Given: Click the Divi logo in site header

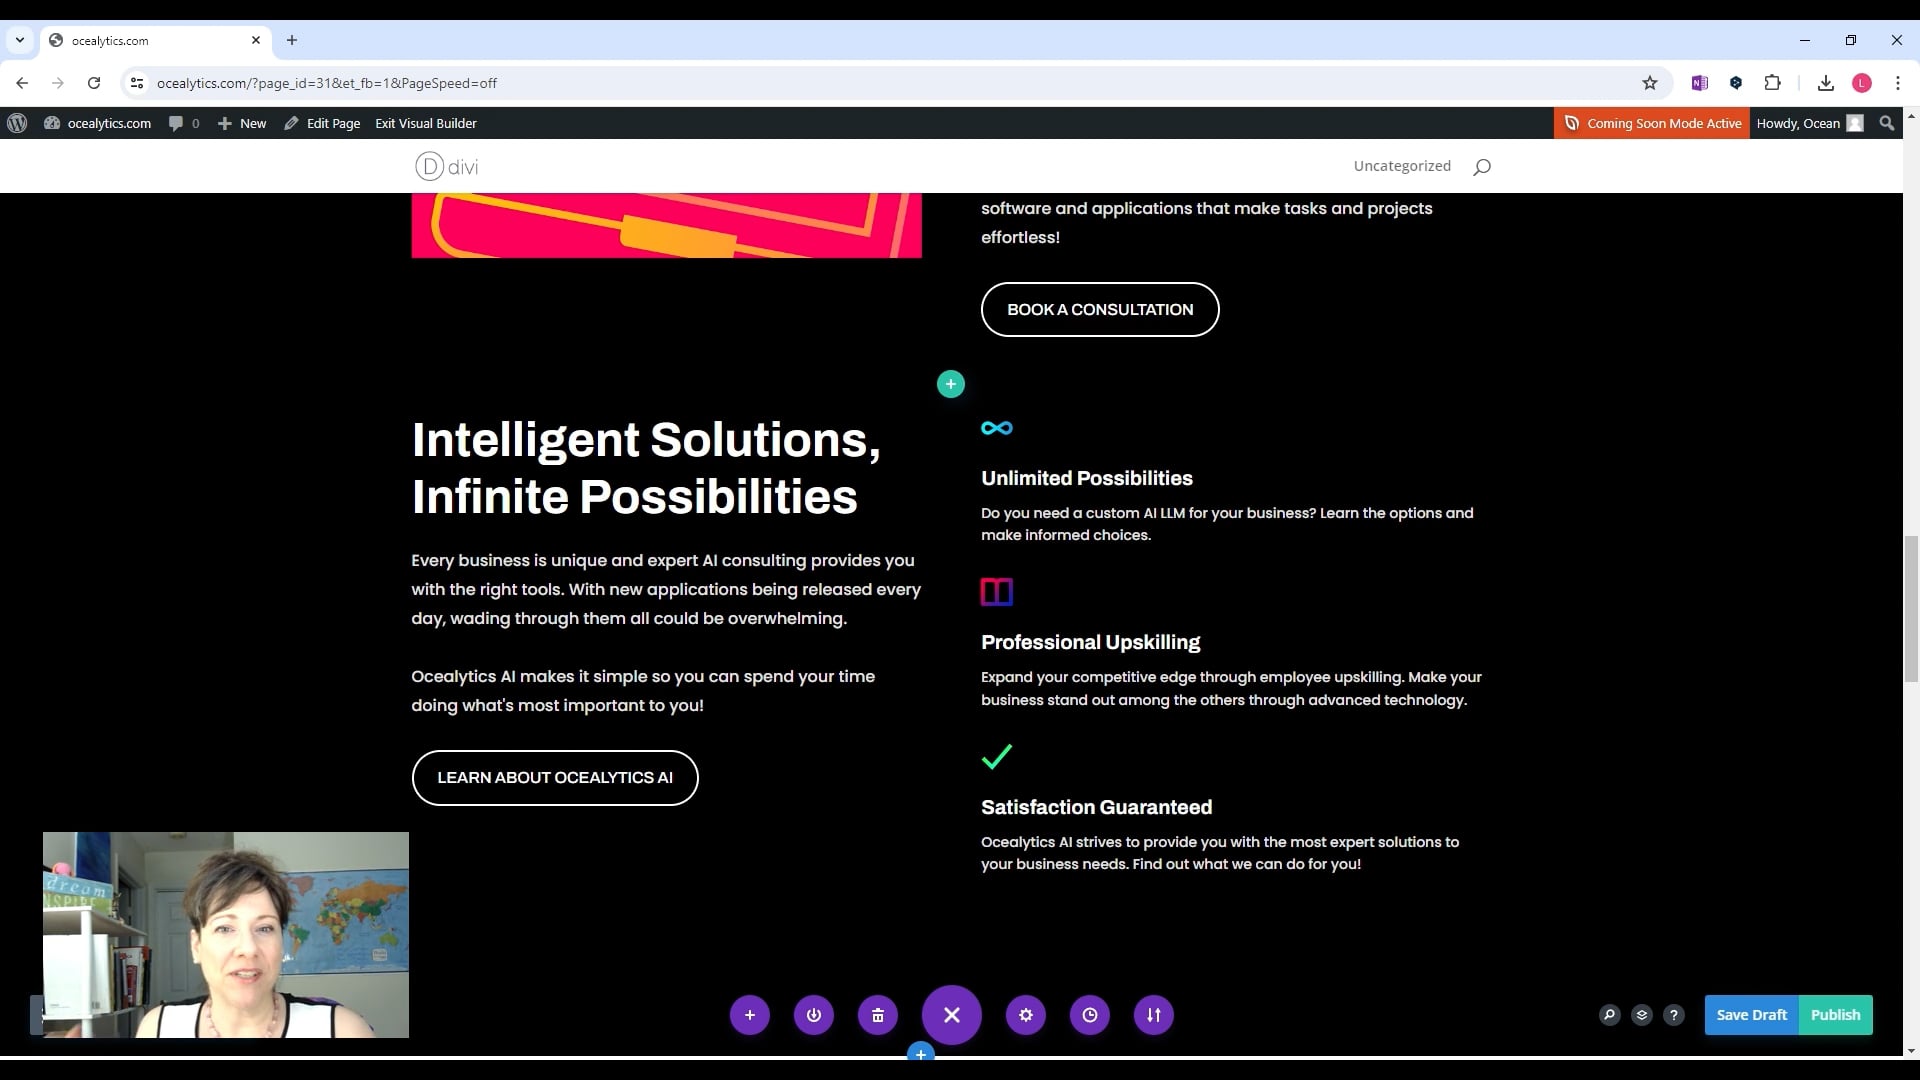Looking at the screenshot, I should tap(447, 166).
